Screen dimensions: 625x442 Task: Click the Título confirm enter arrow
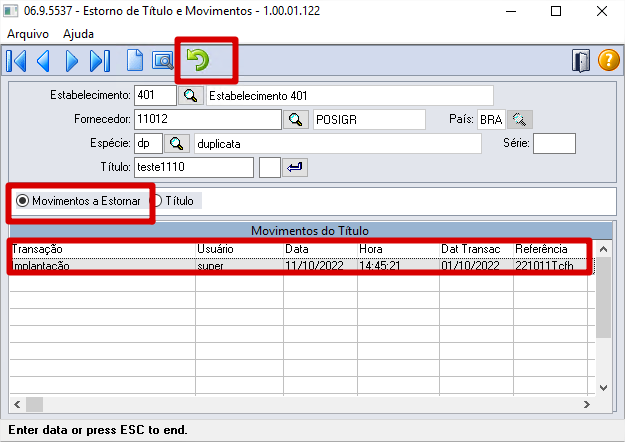tap(295, 167)
